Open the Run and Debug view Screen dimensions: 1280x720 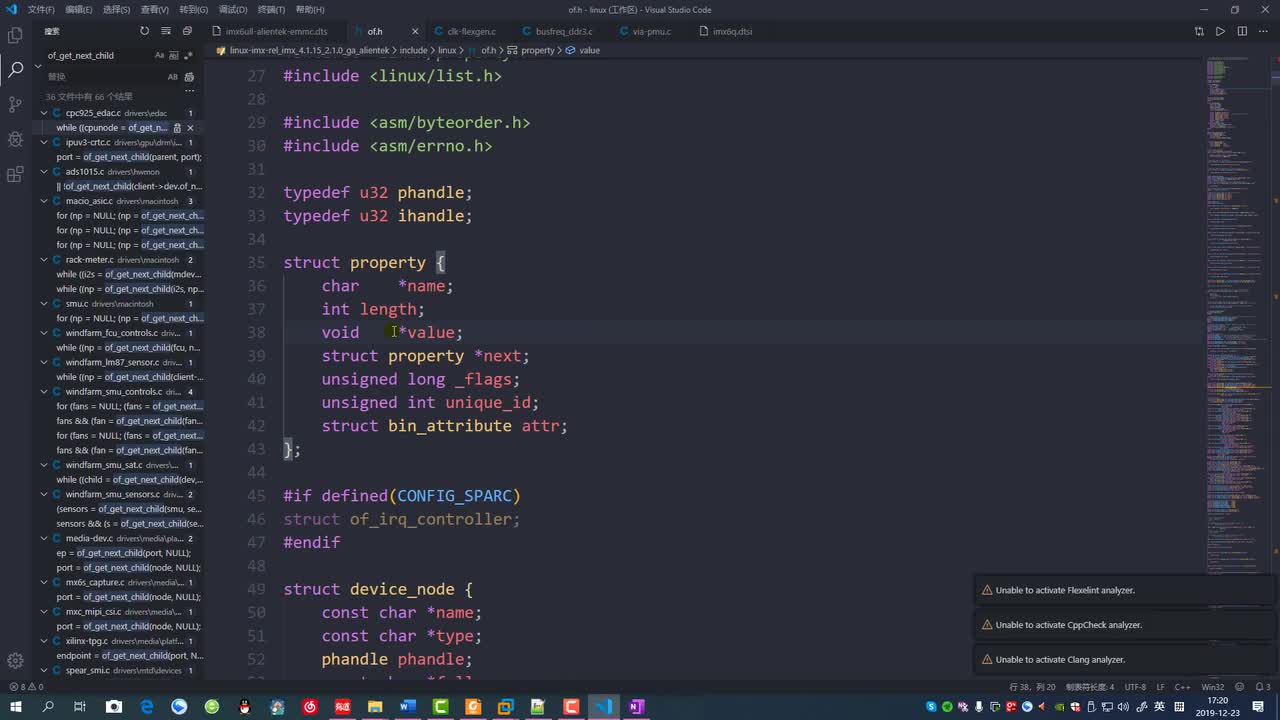(15, 139)
